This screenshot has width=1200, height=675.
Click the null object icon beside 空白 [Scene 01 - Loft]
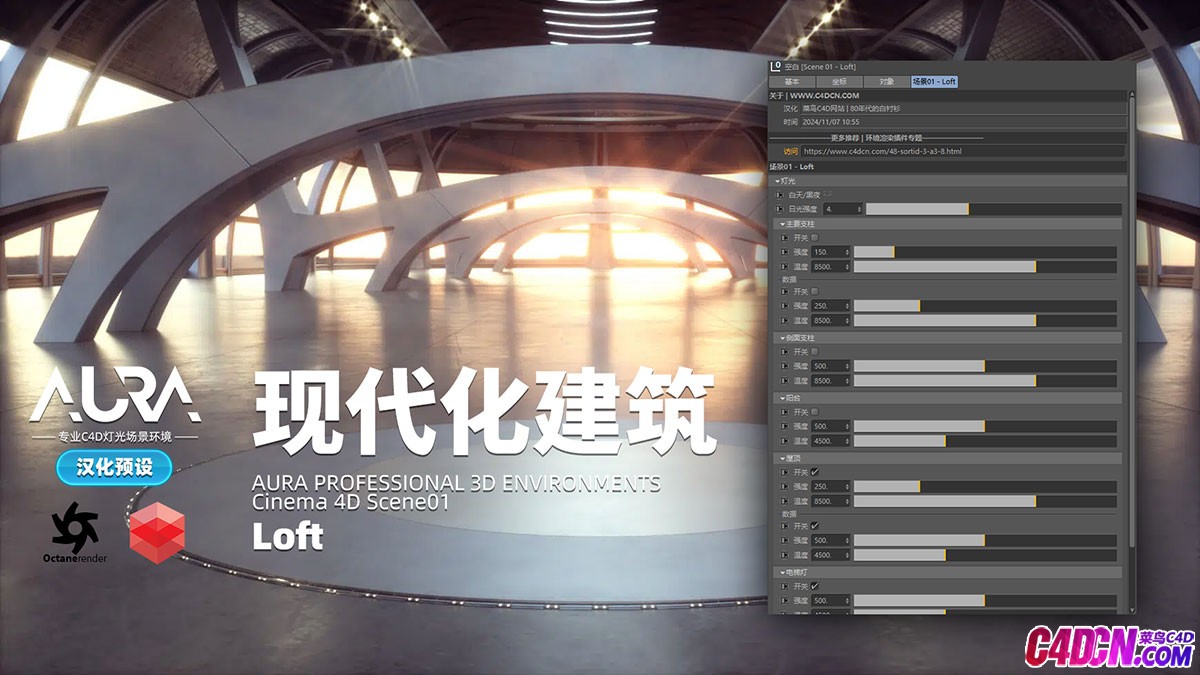point(775,67)
